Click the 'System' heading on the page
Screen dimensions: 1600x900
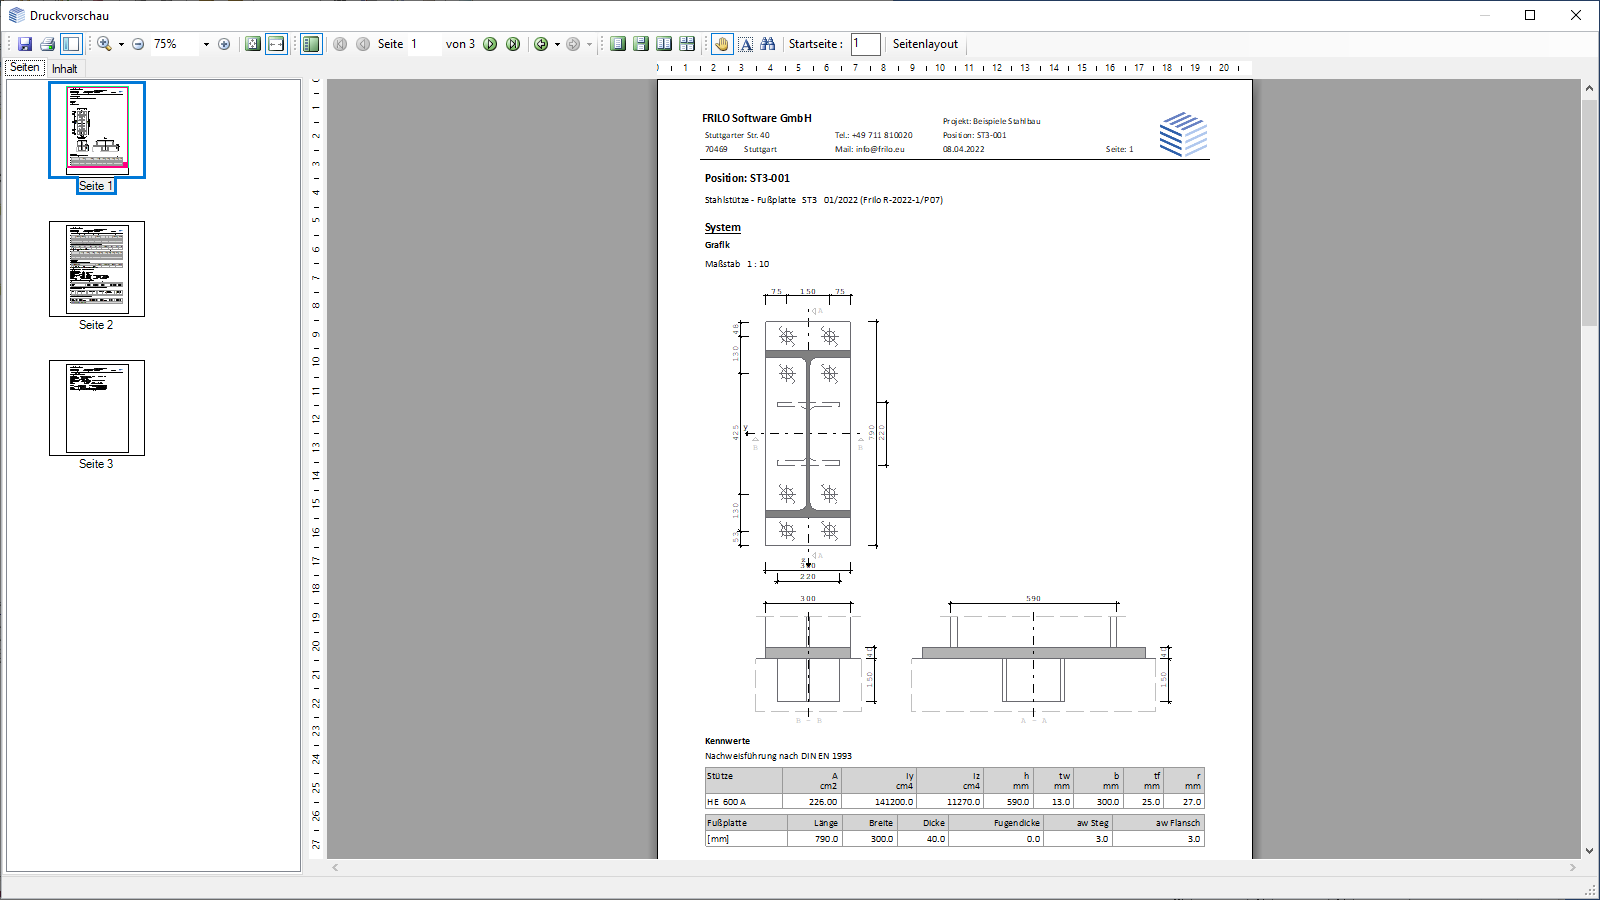point(722,227)
